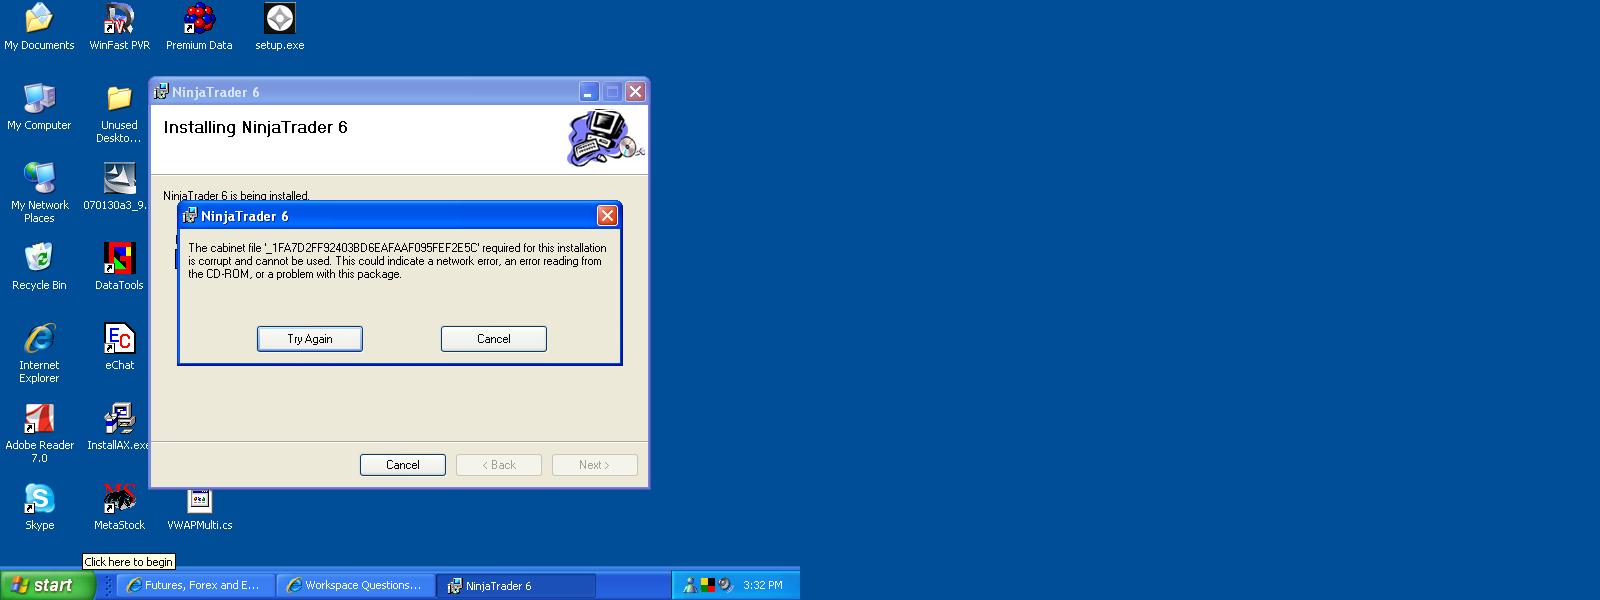Select the InstallAX.exe desktop icon
This screenshot has height=600, width=1600.
click(x=118, y=427)
